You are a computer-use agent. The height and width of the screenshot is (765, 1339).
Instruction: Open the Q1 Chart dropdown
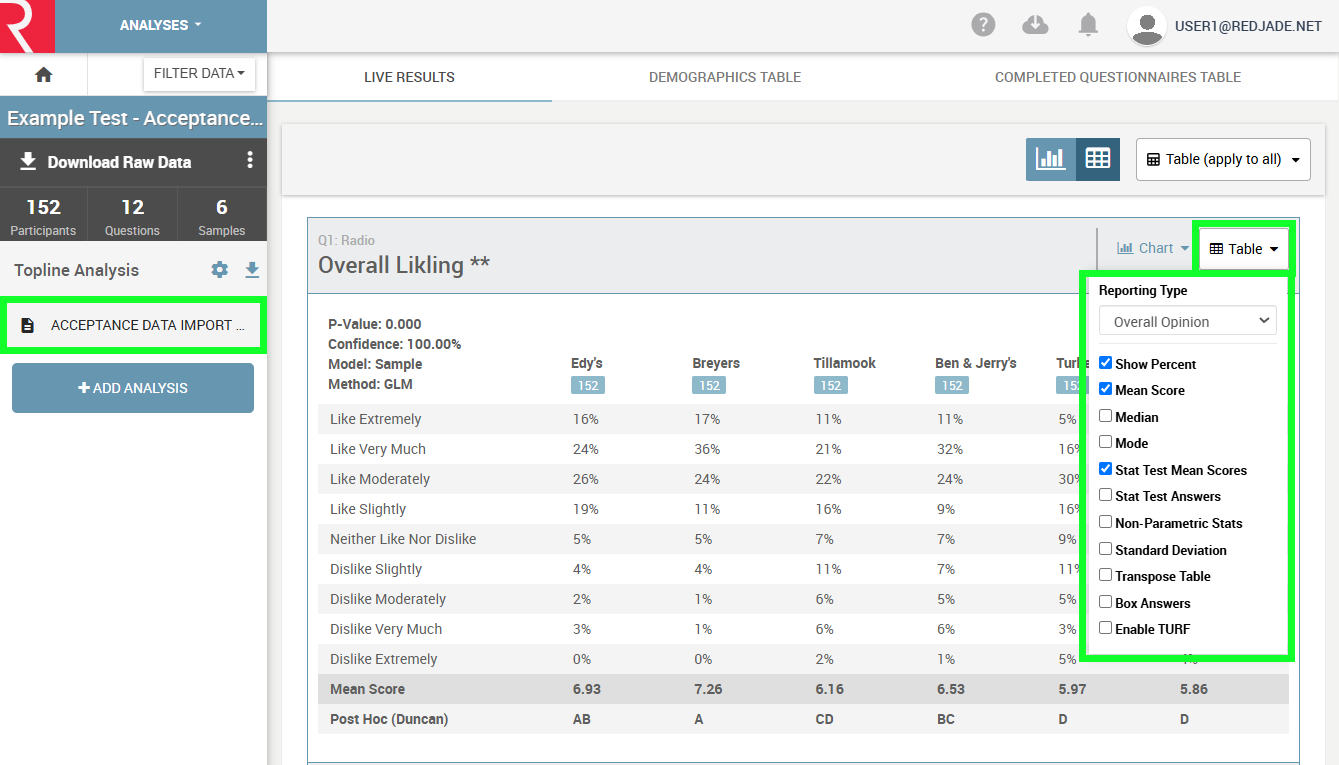coord(1152,248)
